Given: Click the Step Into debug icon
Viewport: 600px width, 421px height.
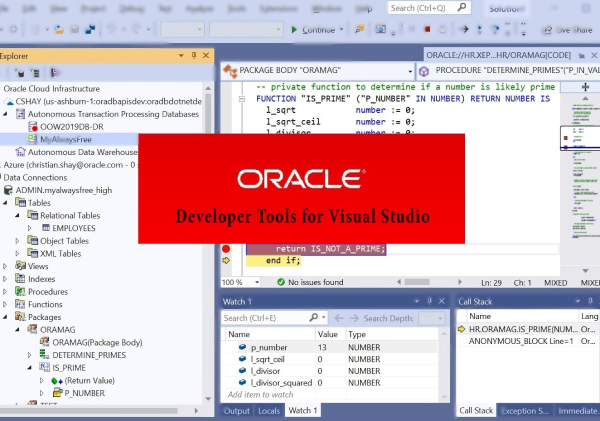Looking at the screenshot, I should (x=479, y=29).
